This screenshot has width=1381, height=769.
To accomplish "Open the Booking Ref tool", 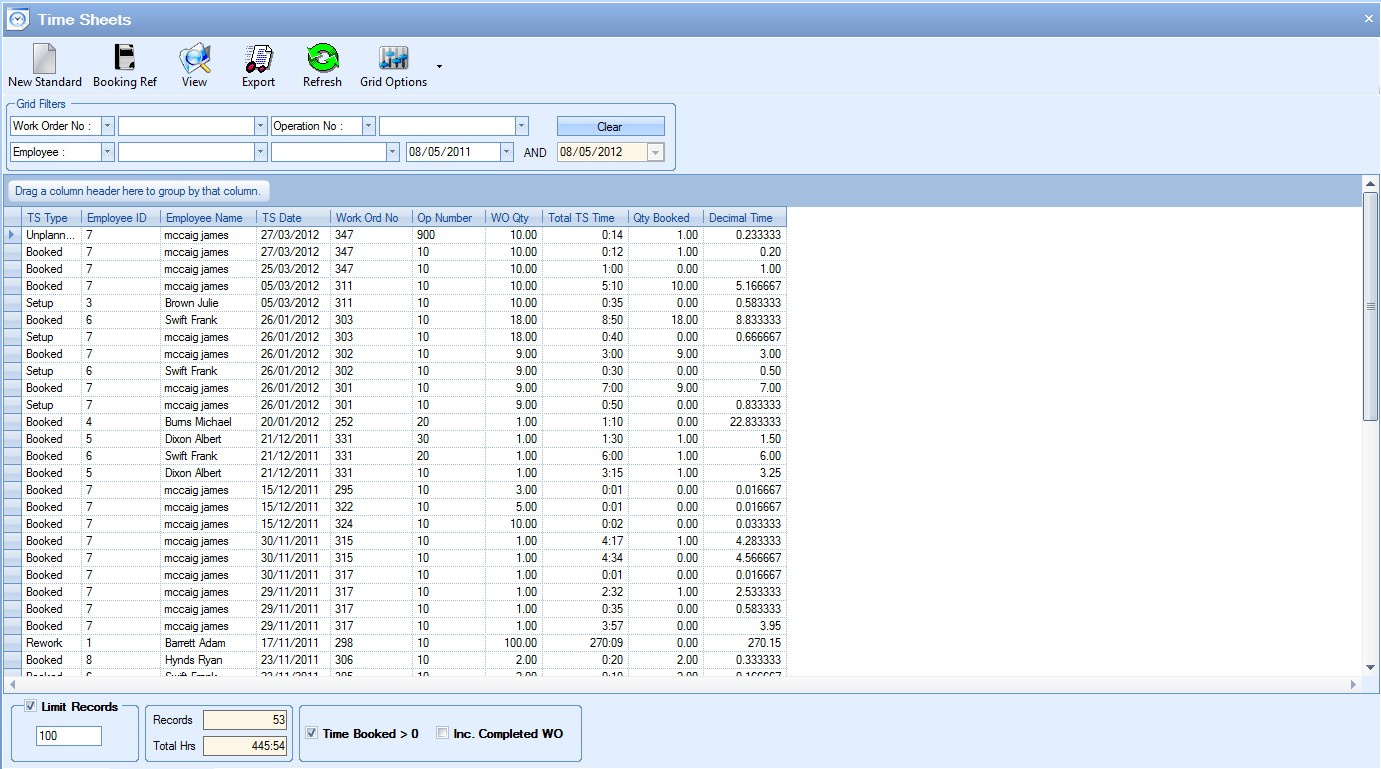I will tap(125, 59).
